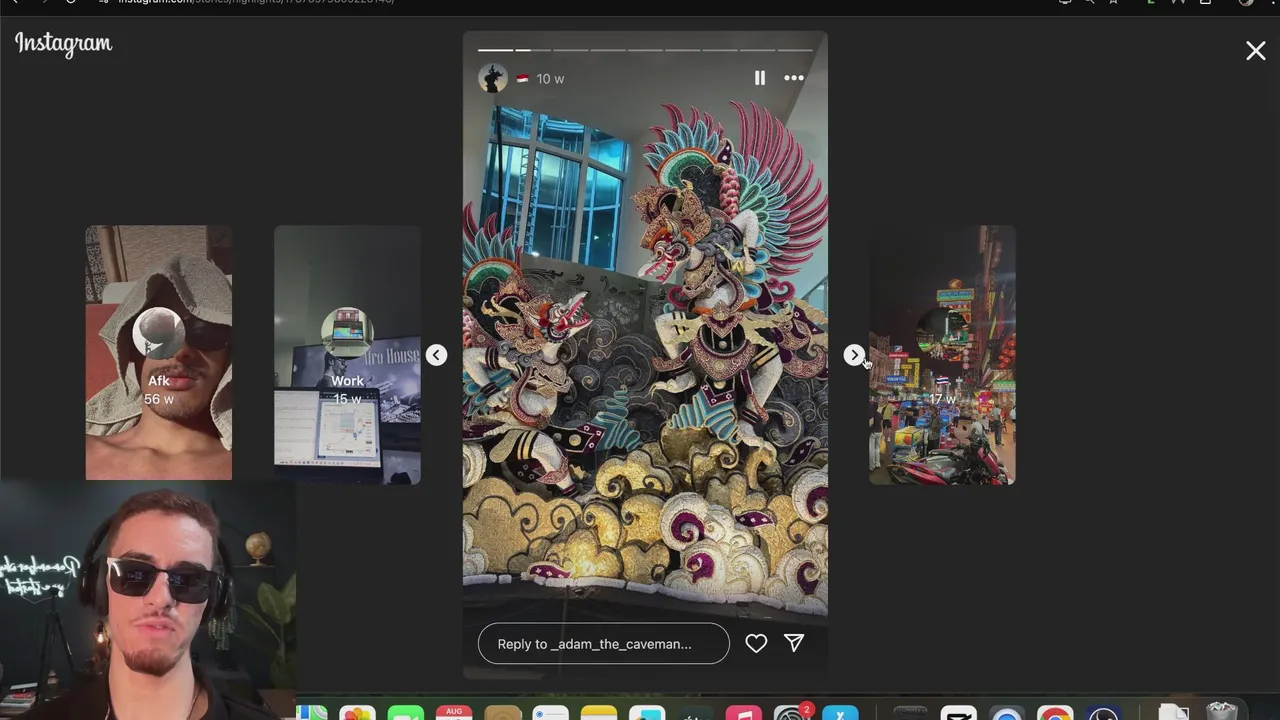Open Calendar from the Dock
Screen dimensions: 1280x720
[454, 713]
